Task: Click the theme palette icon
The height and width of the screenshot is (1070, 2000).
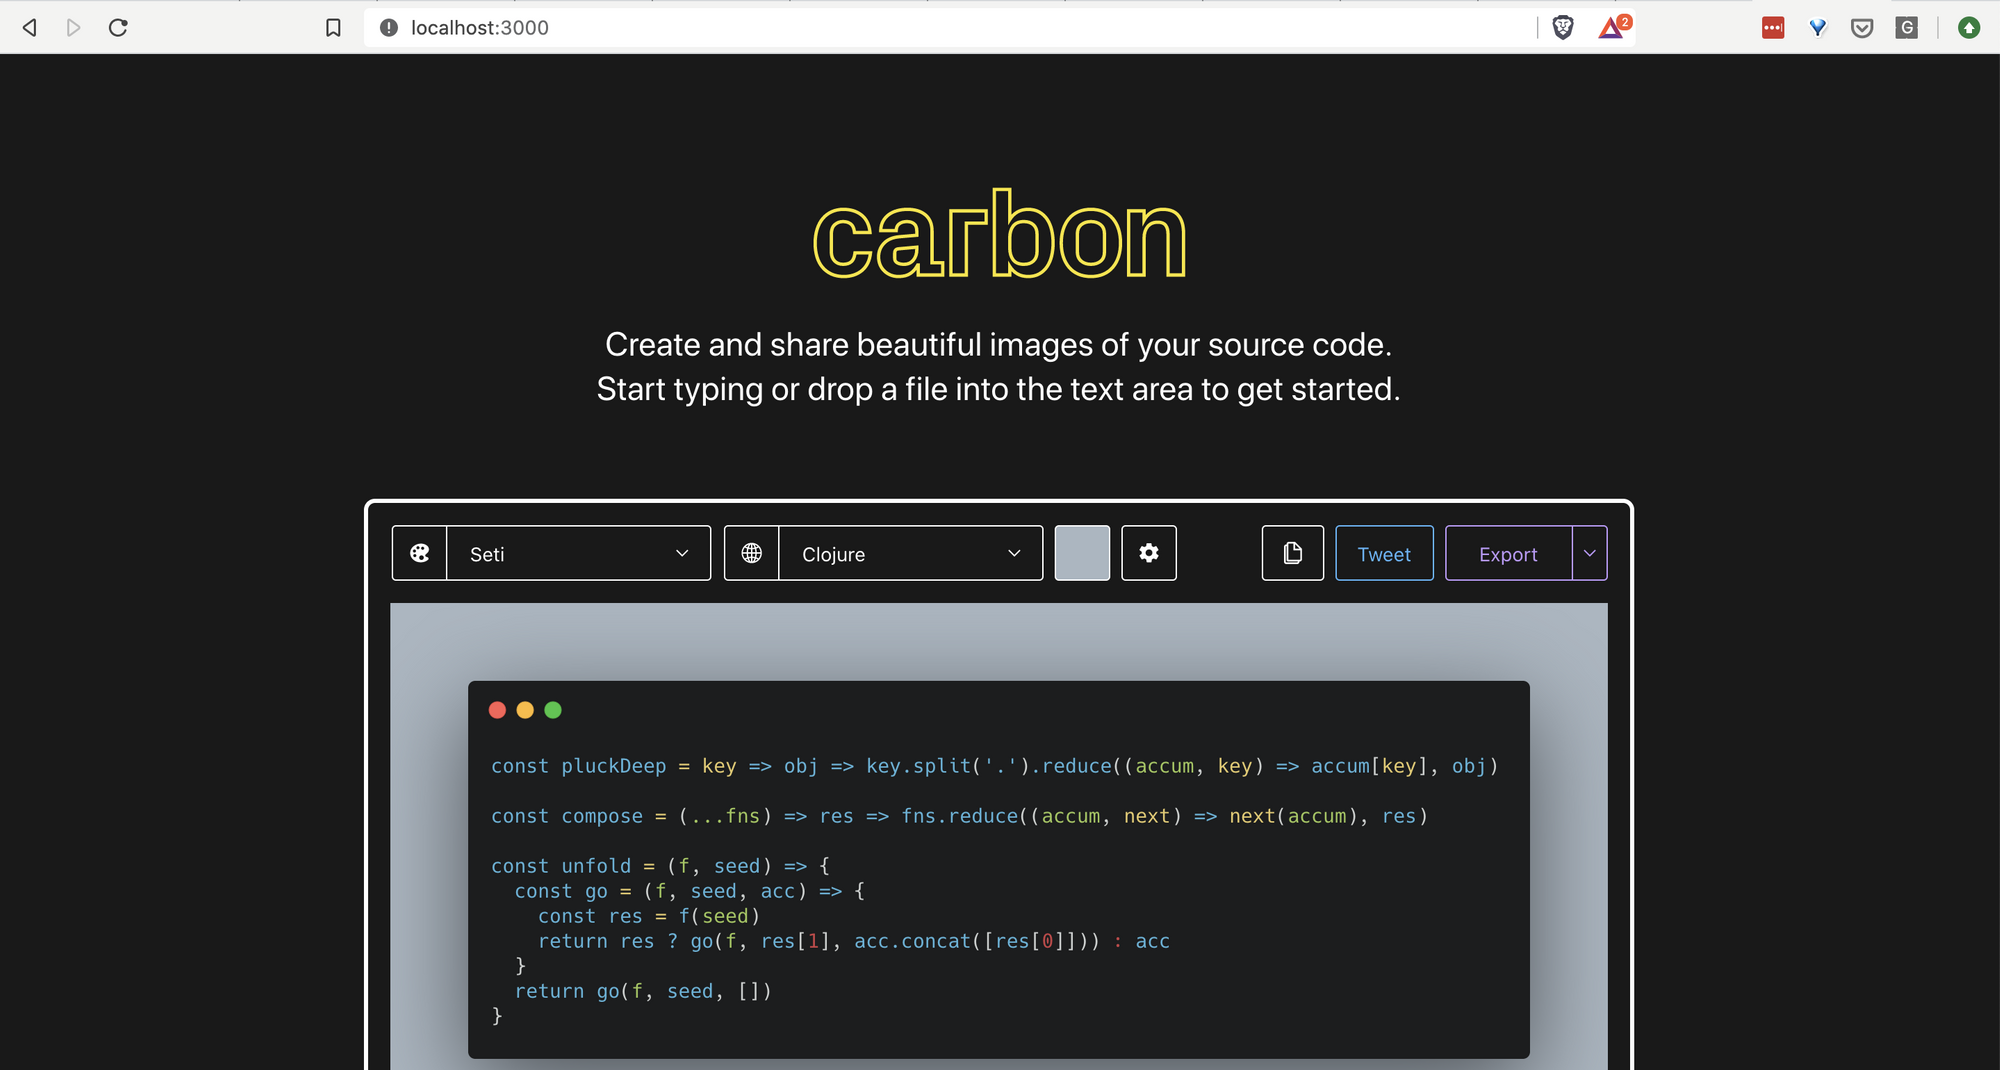Action: tap(420, 553)
